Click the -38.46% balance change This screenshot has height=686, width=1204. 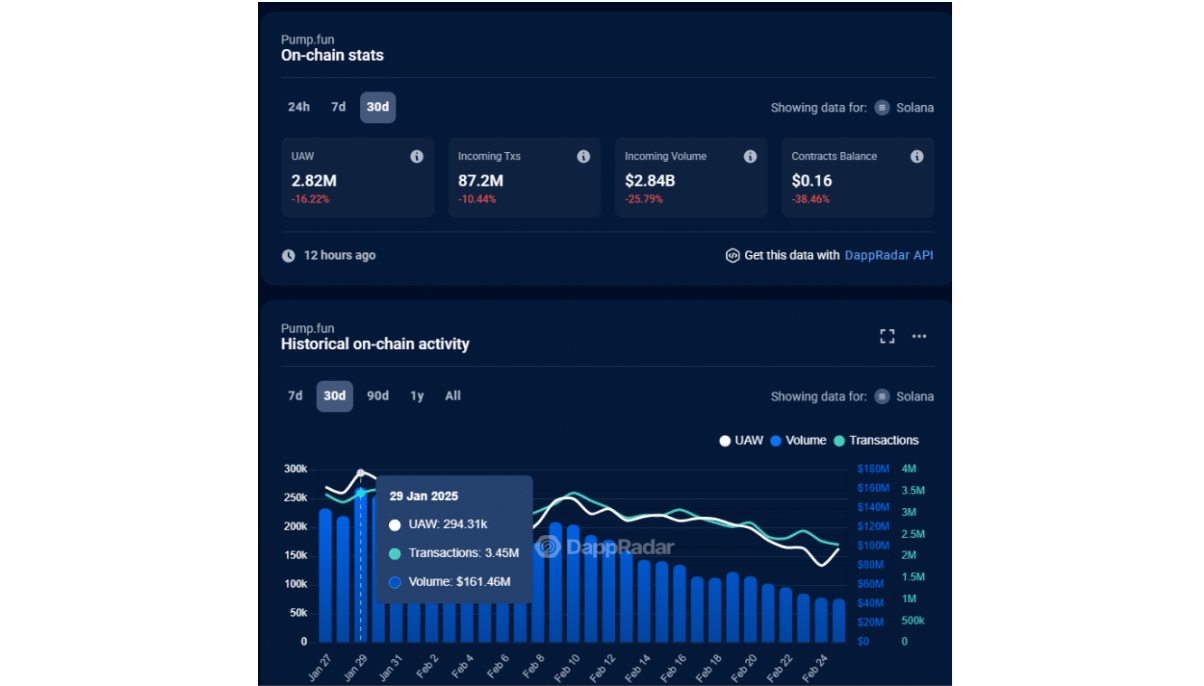(811, 200)
